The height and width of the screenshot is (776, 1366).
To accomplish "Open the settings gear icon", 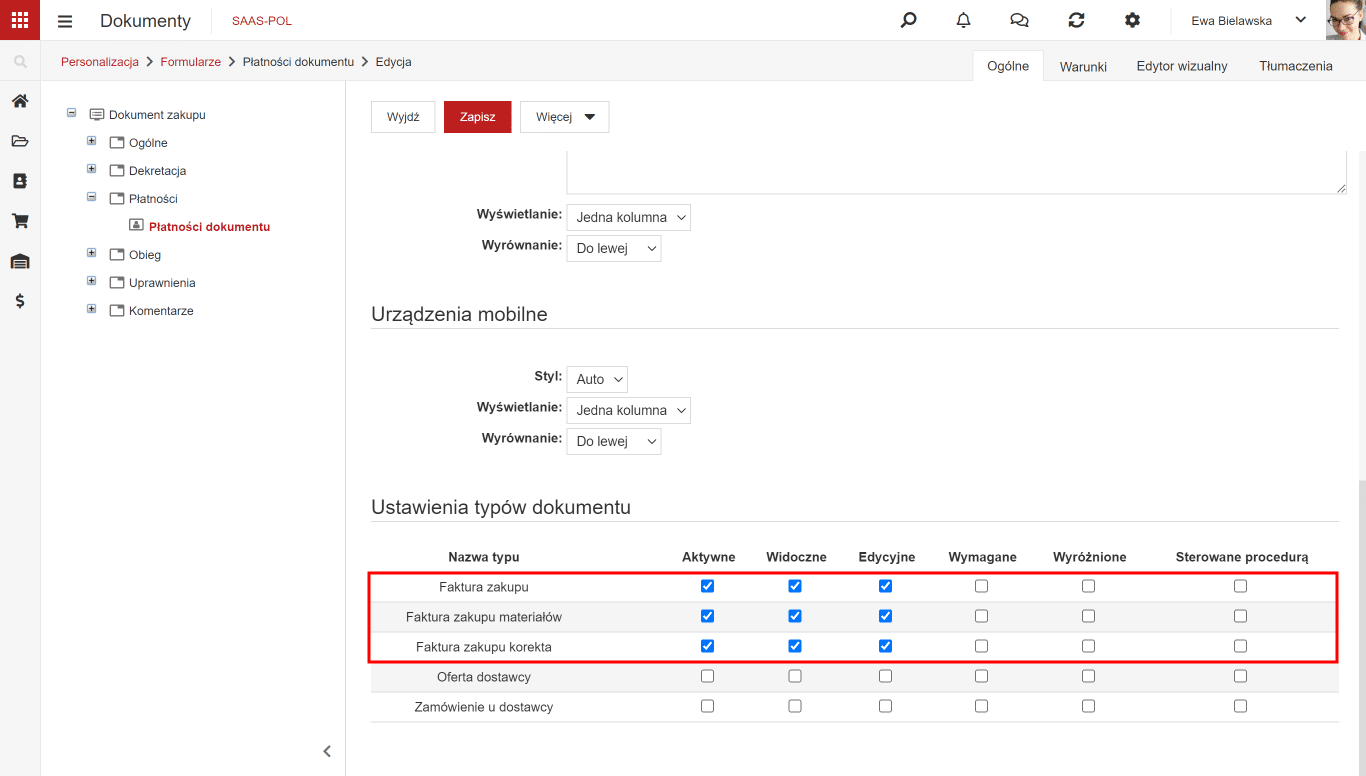I will click(x=1132, y=20).
